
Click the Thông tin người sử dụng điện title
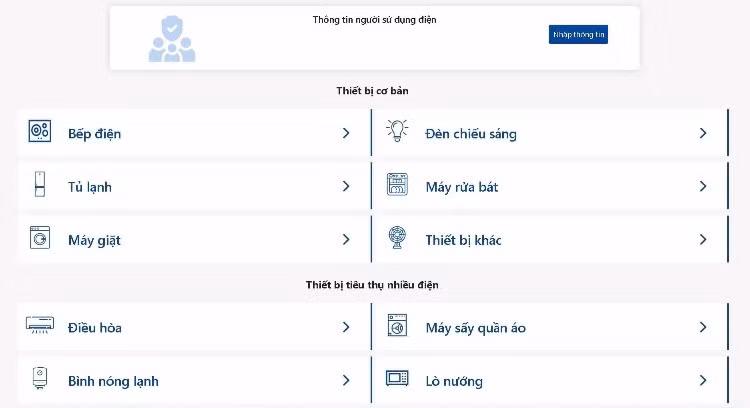click(x=375, y=20)
